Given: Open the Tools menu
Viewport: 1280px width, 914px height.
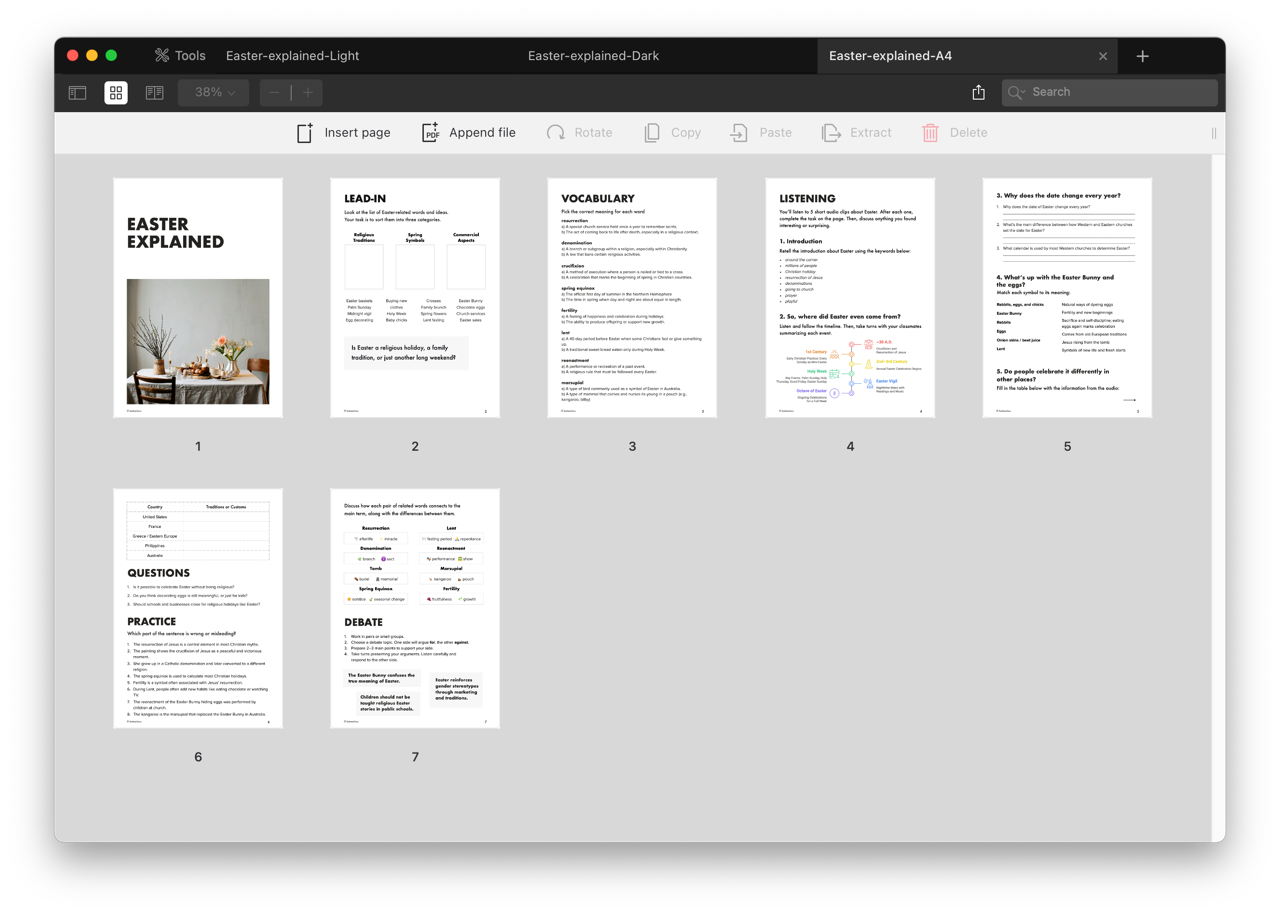Looking at the screenshot, I should [x=179, y=55].
